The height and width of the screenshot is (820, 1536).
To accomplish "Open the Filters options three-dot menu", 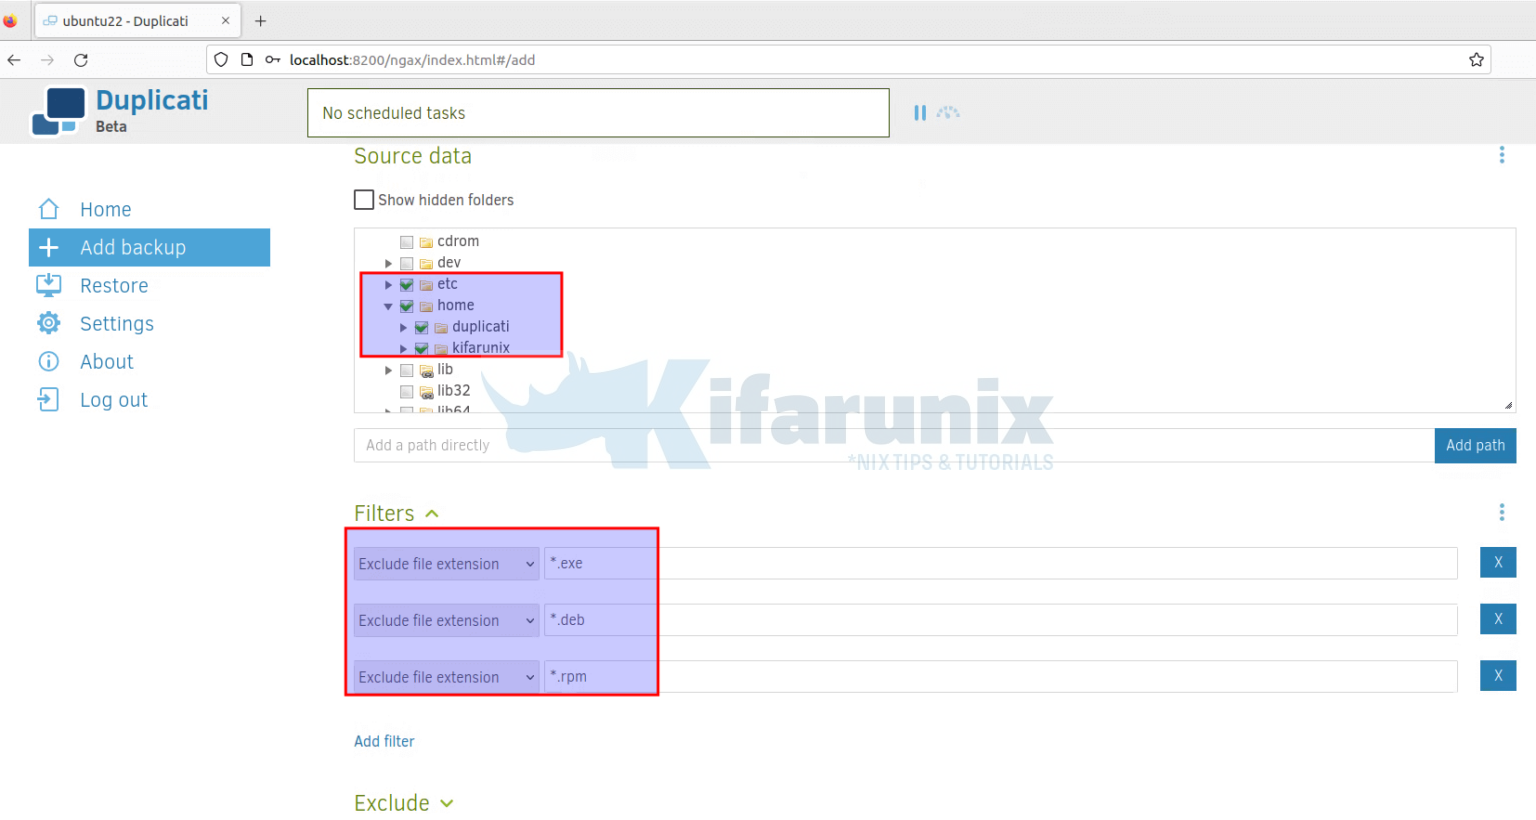I will 1501,512.
